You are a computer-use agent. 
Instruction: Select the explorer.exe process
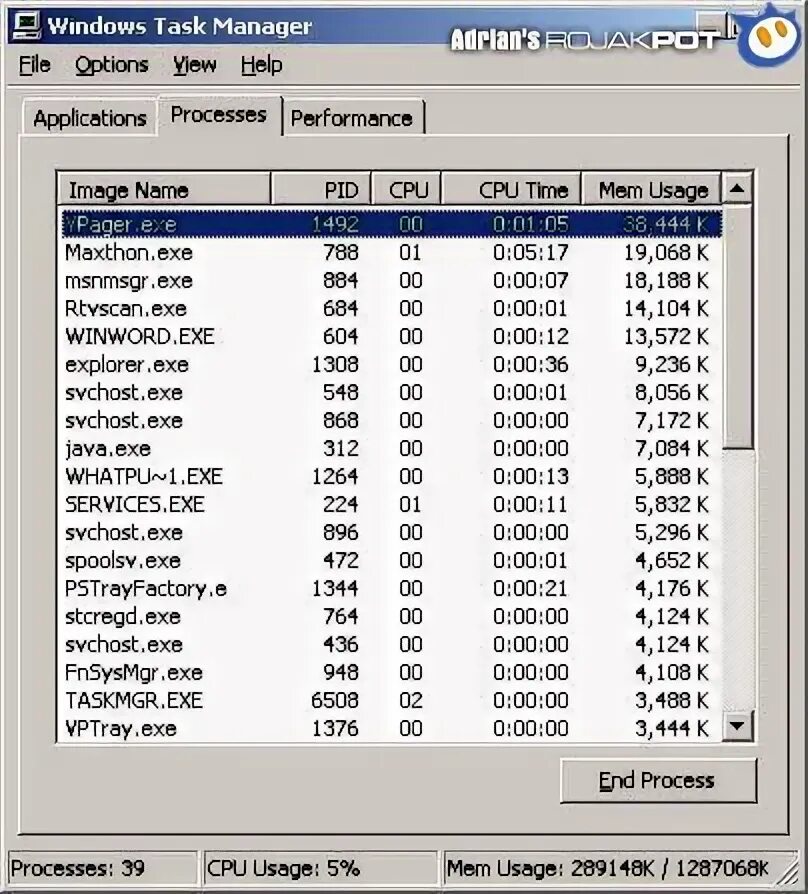pyautogui.click(x=390, y=364)
